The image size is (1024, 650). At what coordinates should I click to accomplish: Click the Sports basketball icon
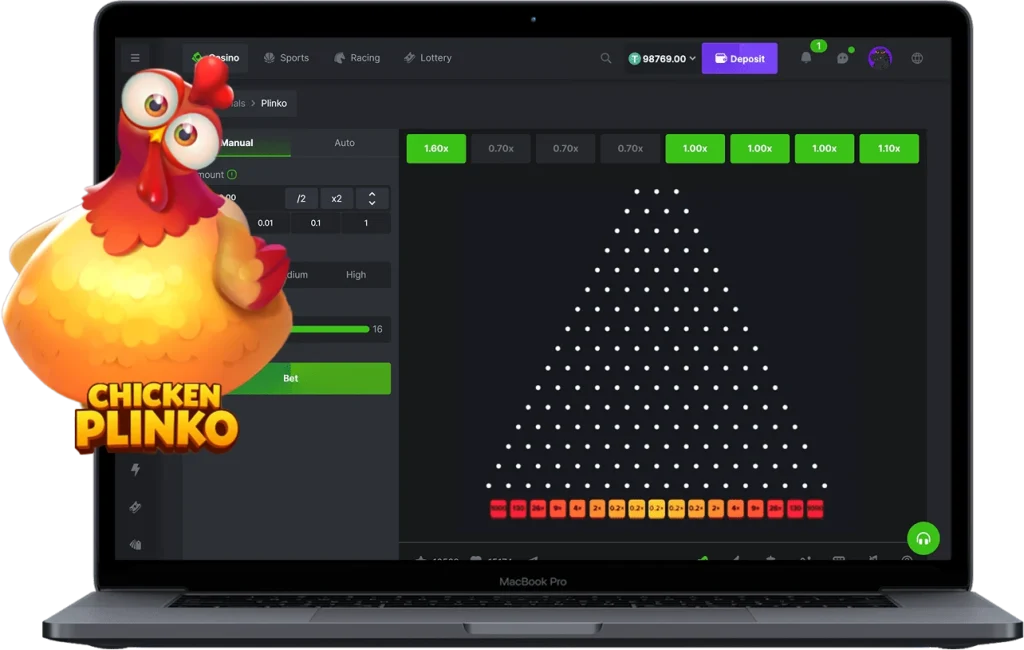click(x=269, y=57)
